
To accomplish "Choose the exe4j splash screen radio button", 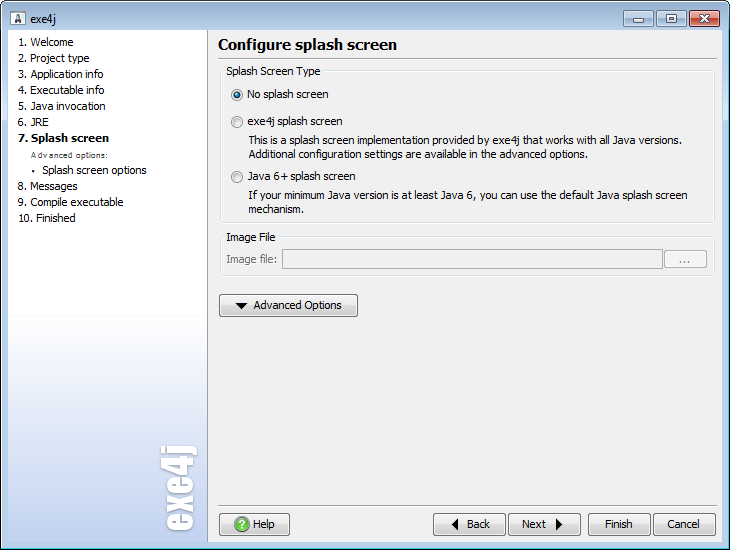I will [237, 122].
